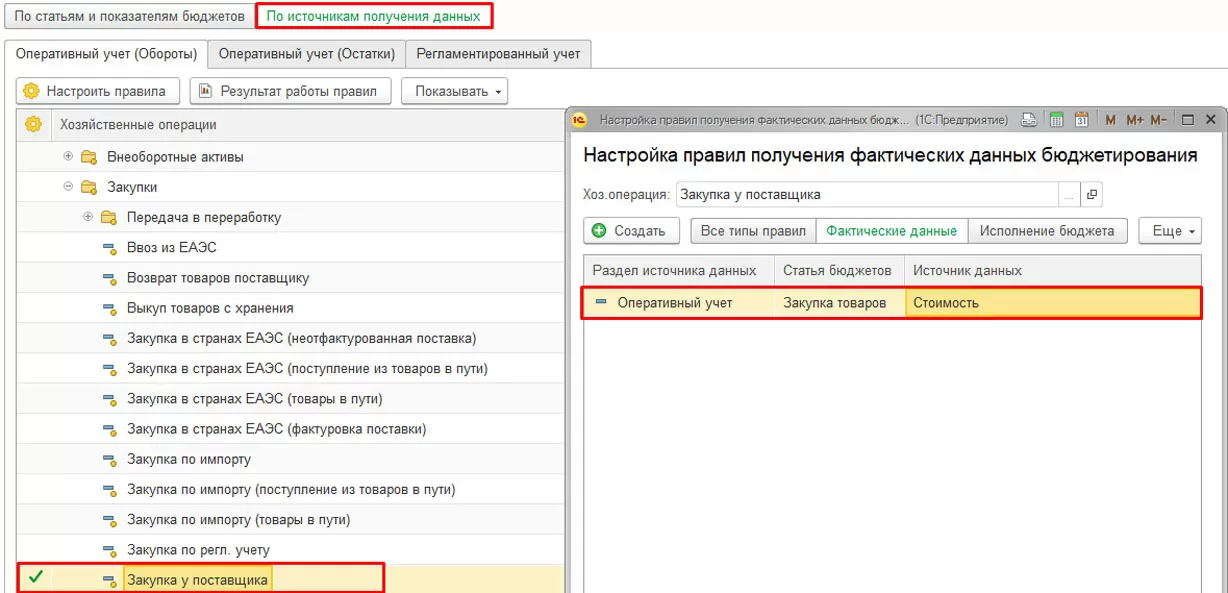Select the Исполнение бюджета filter
1228x593 pixels.
[x=1047, y=231]
